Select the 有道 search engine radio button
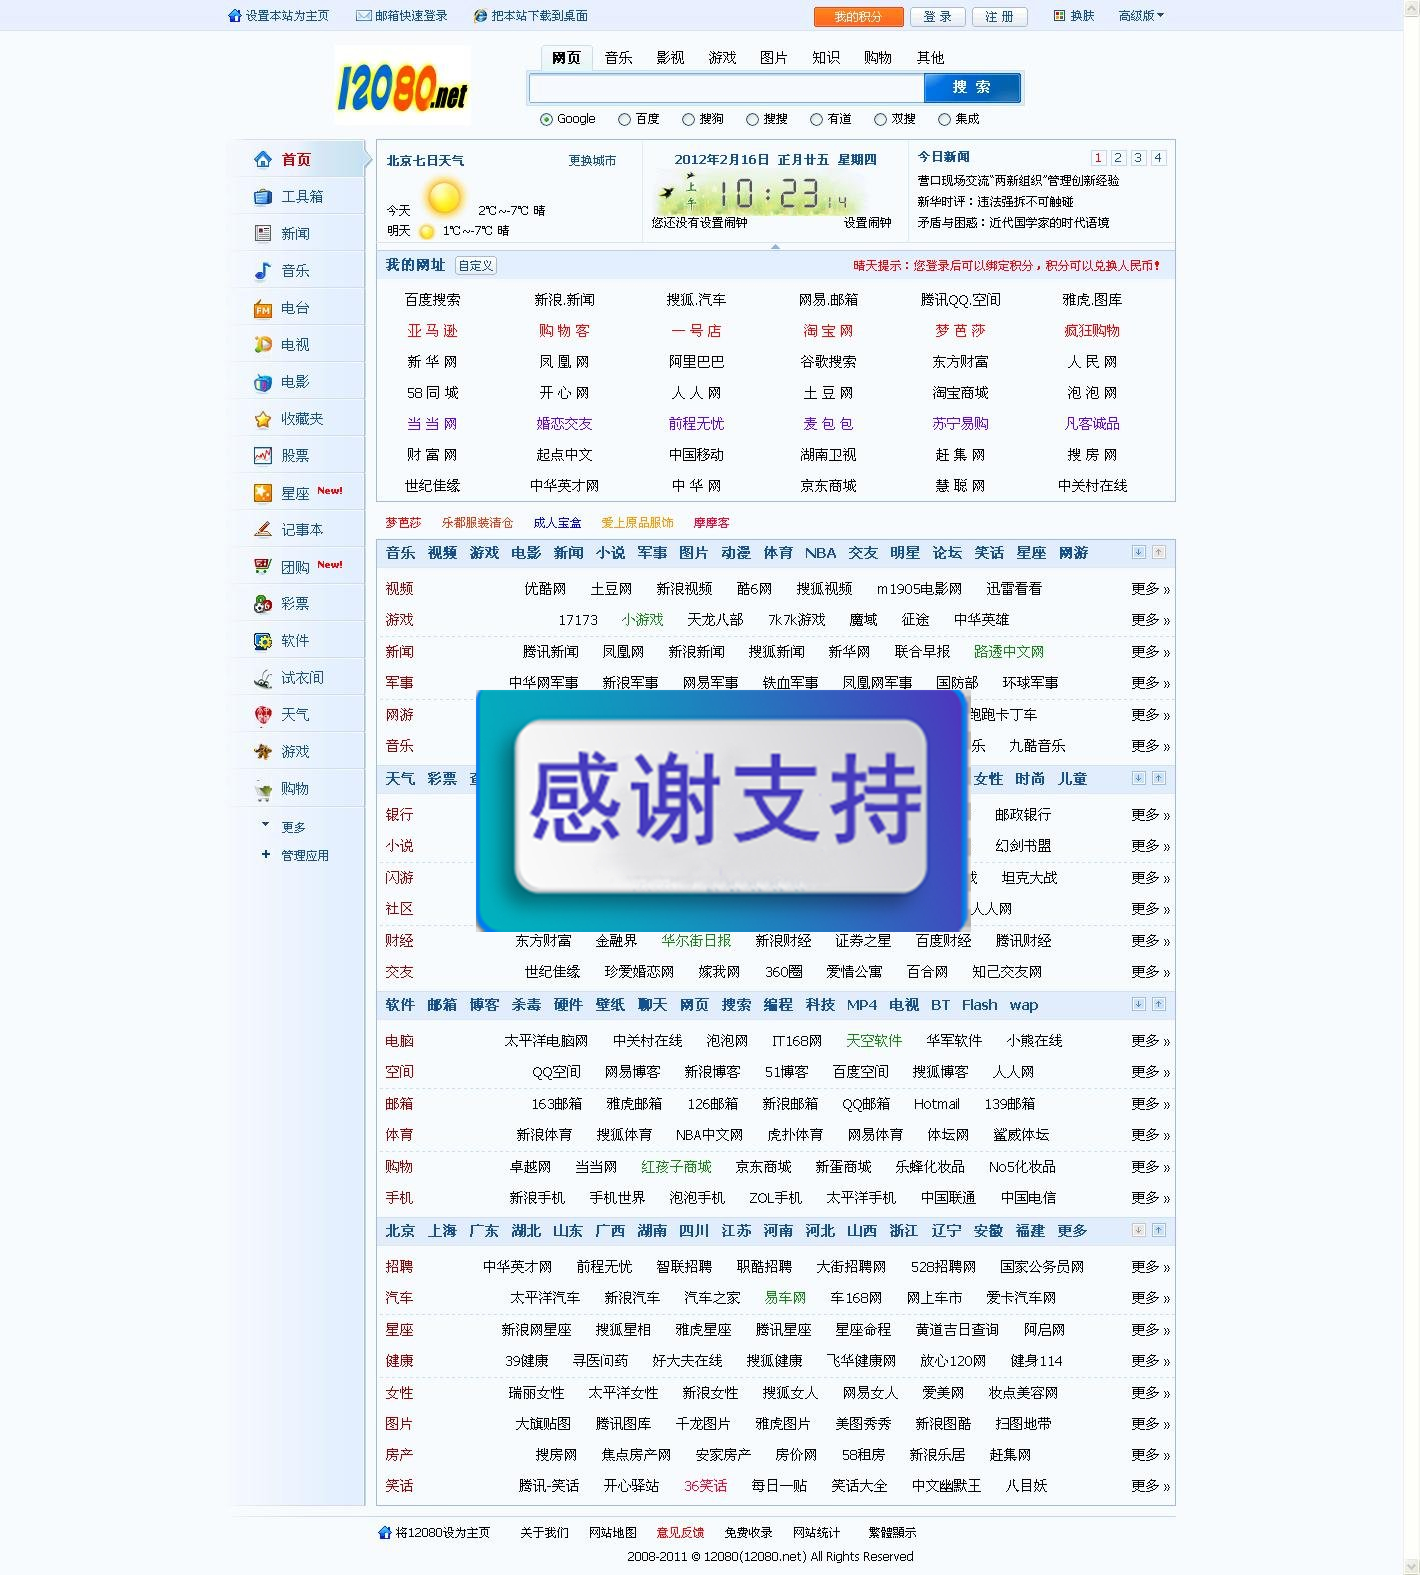 tap(816, 119)
